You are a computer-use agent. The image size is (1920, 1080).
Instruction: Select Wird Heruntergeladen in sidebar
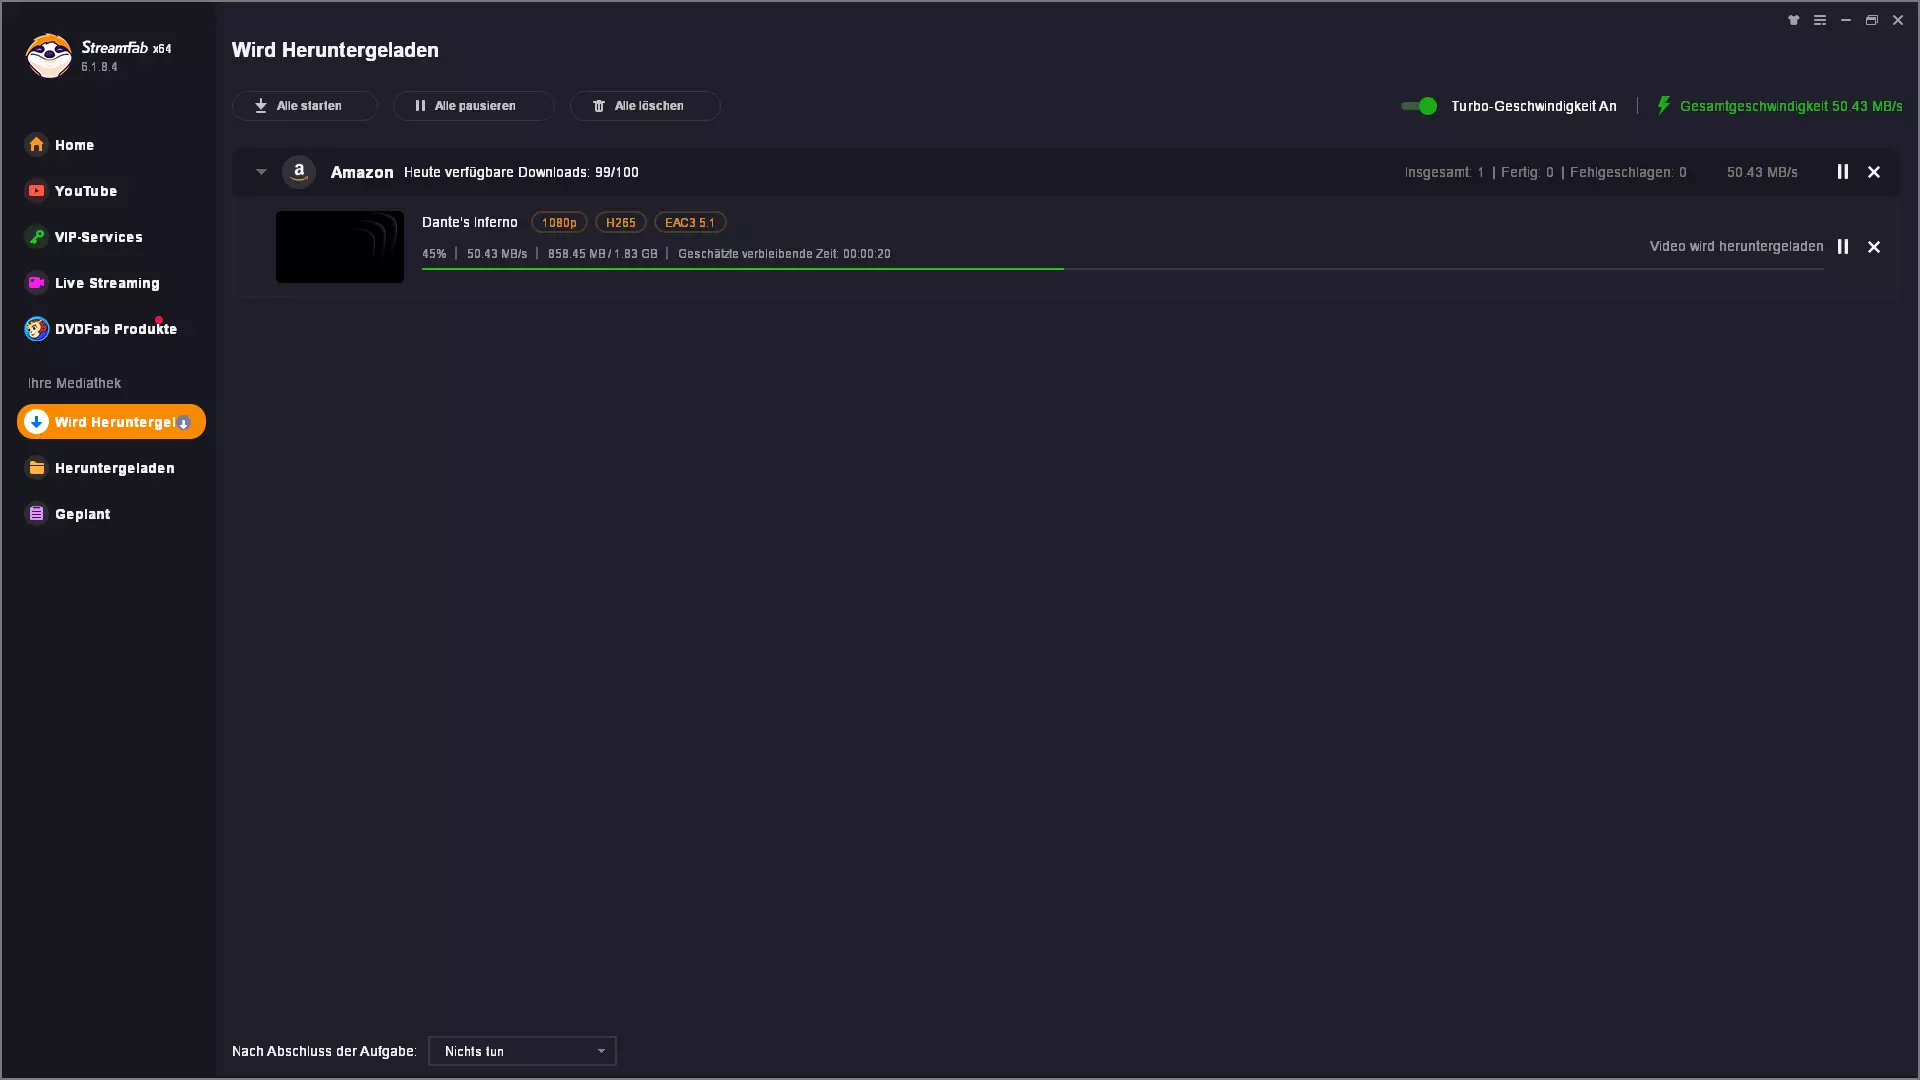pyautogui.click(x=111, y=422)
